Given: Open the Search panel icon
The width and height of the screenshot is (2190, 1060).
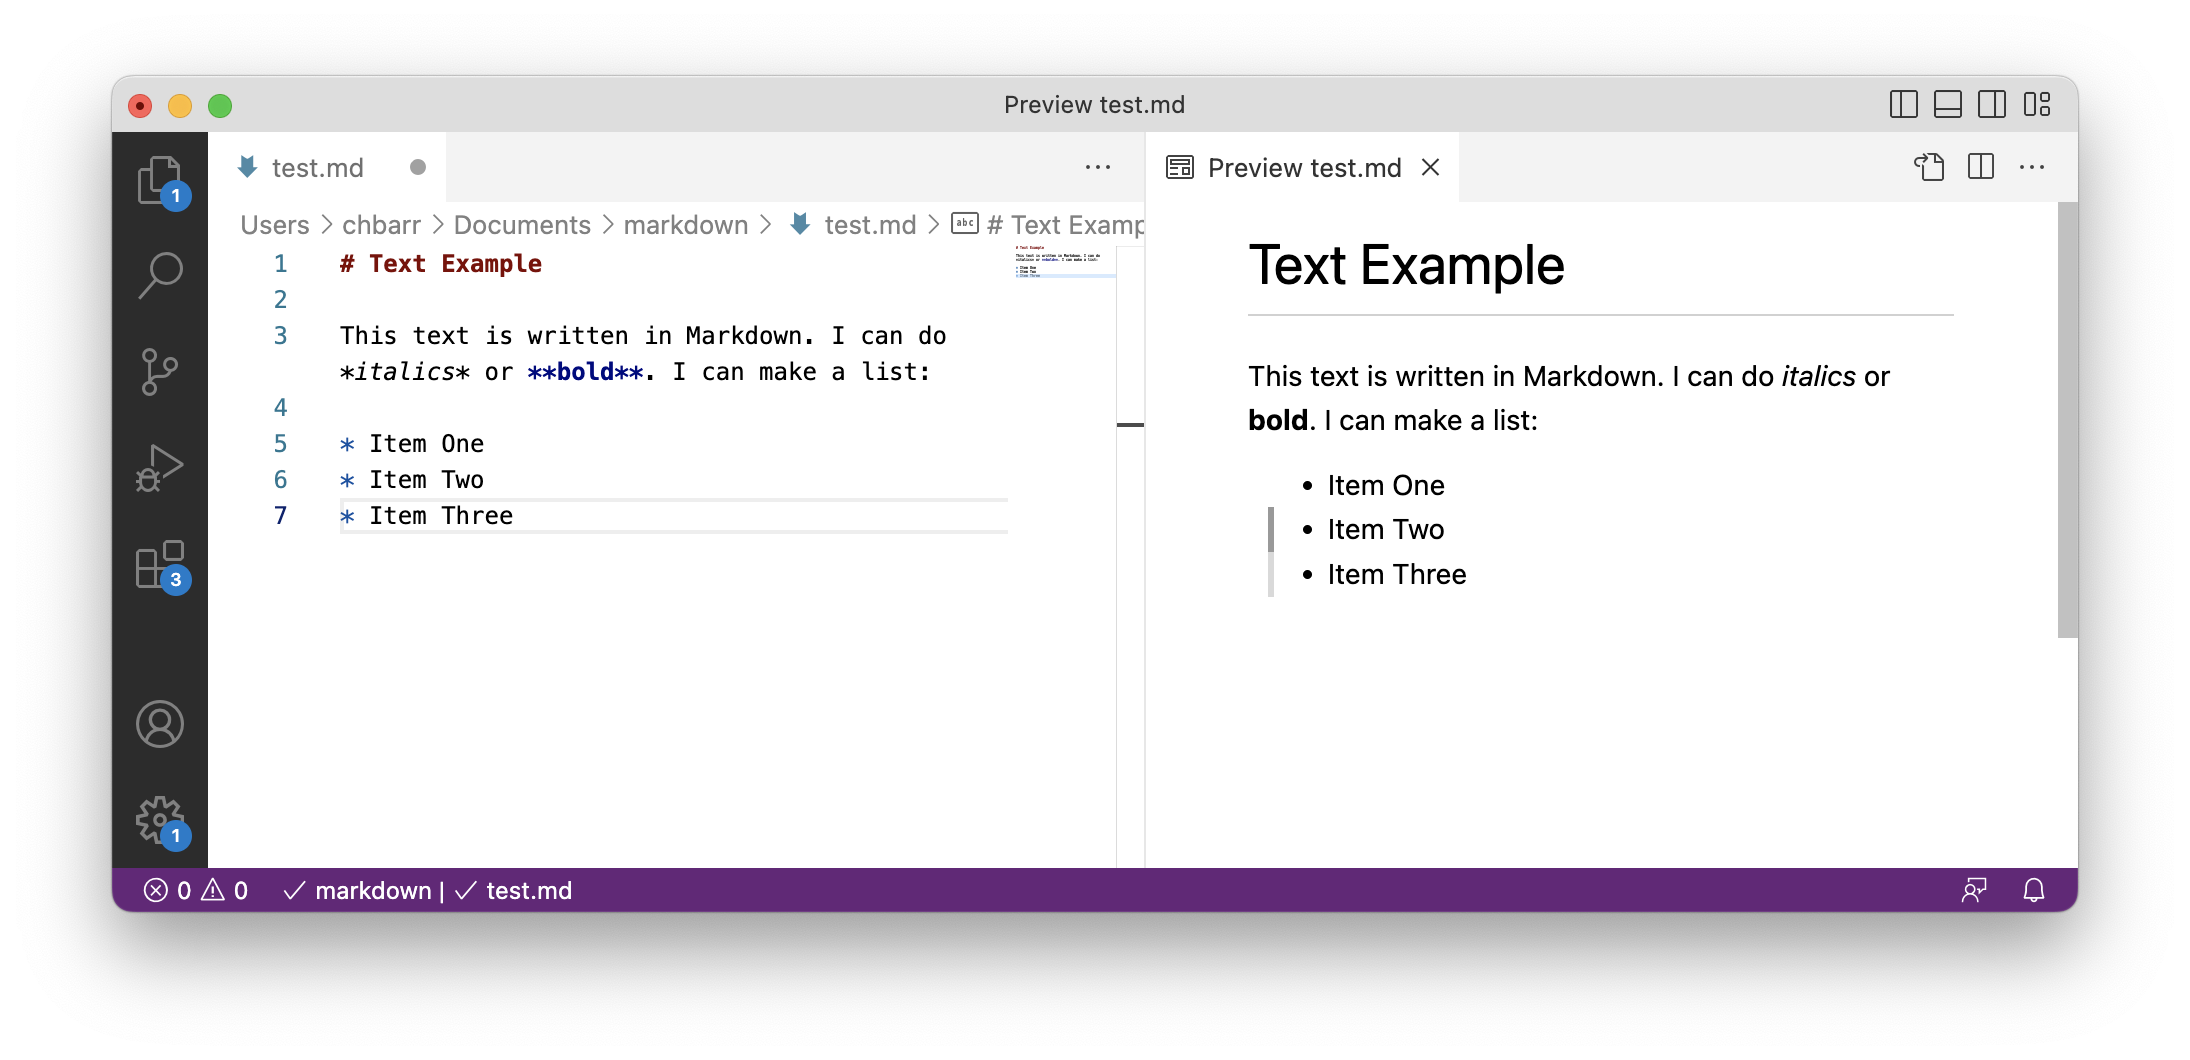Looking at the screenshot, I should [x=160, y=272].
